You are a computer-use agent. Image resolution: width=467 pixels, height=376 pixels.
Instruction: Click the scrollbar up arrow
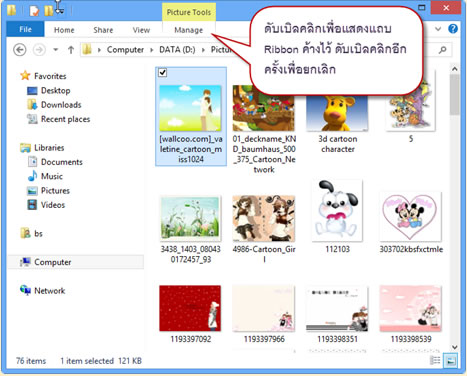coord(454,69)
